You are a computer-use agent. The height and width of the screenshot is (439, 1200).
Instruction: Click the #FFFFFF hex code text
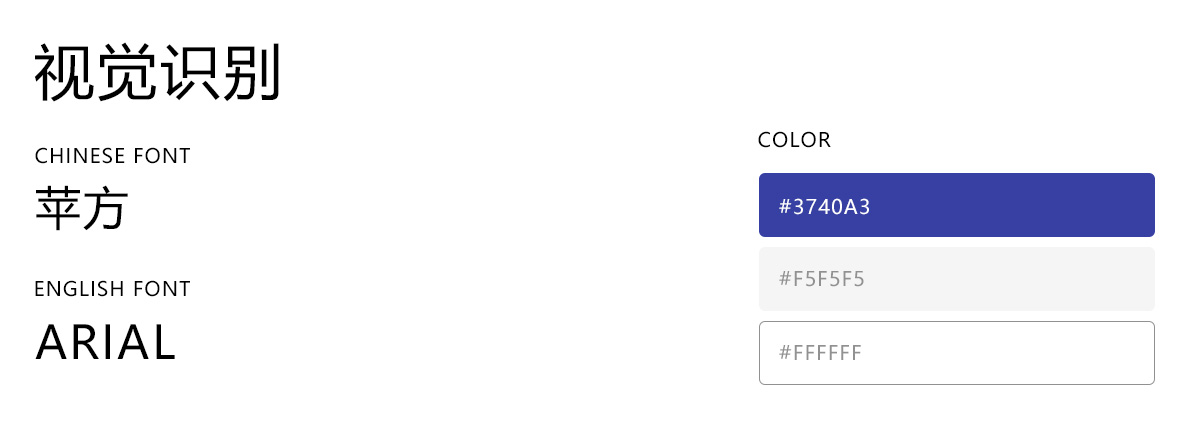pyautogui.click(x=820, y=353)
